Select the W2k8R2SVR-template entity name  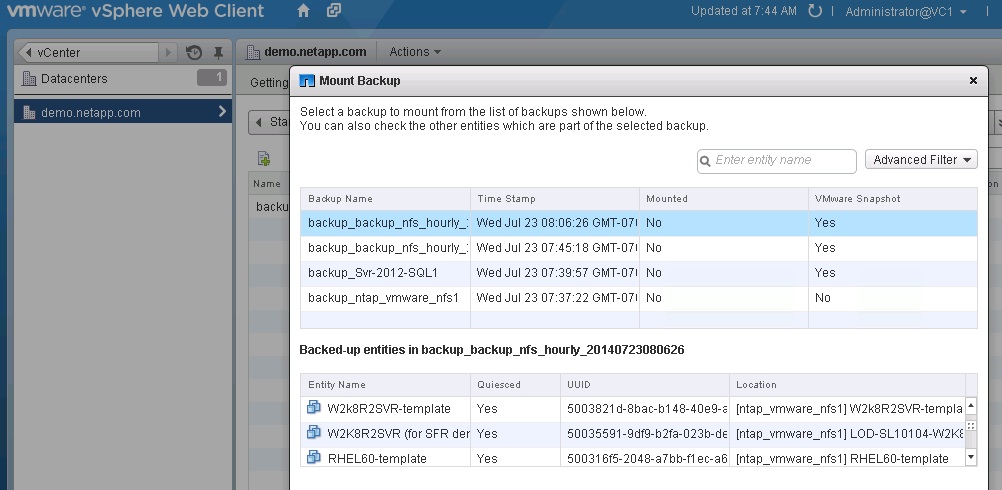tap(389, 409)
